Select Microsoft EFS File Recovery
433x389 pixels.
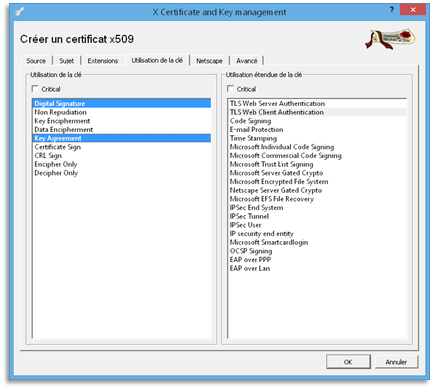(x=317, y=199)
